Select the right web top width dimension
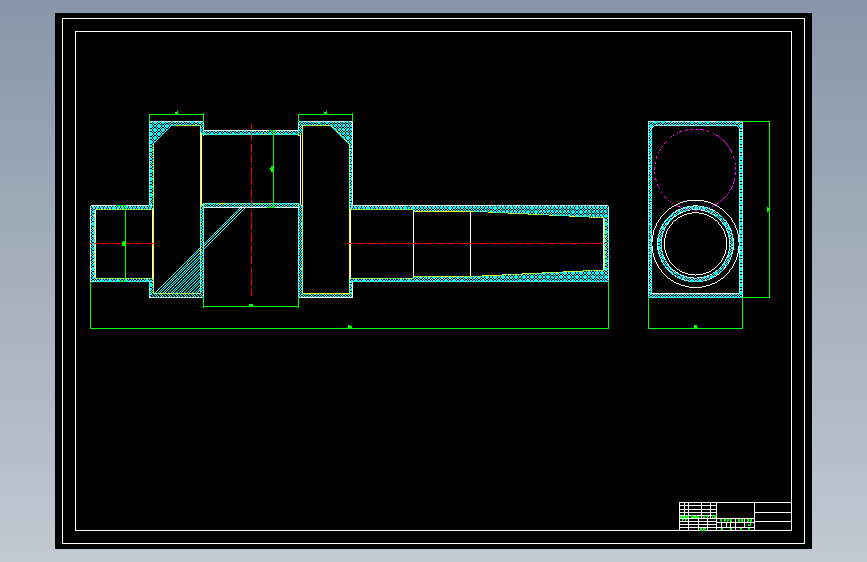 click(x=325, y=115)
